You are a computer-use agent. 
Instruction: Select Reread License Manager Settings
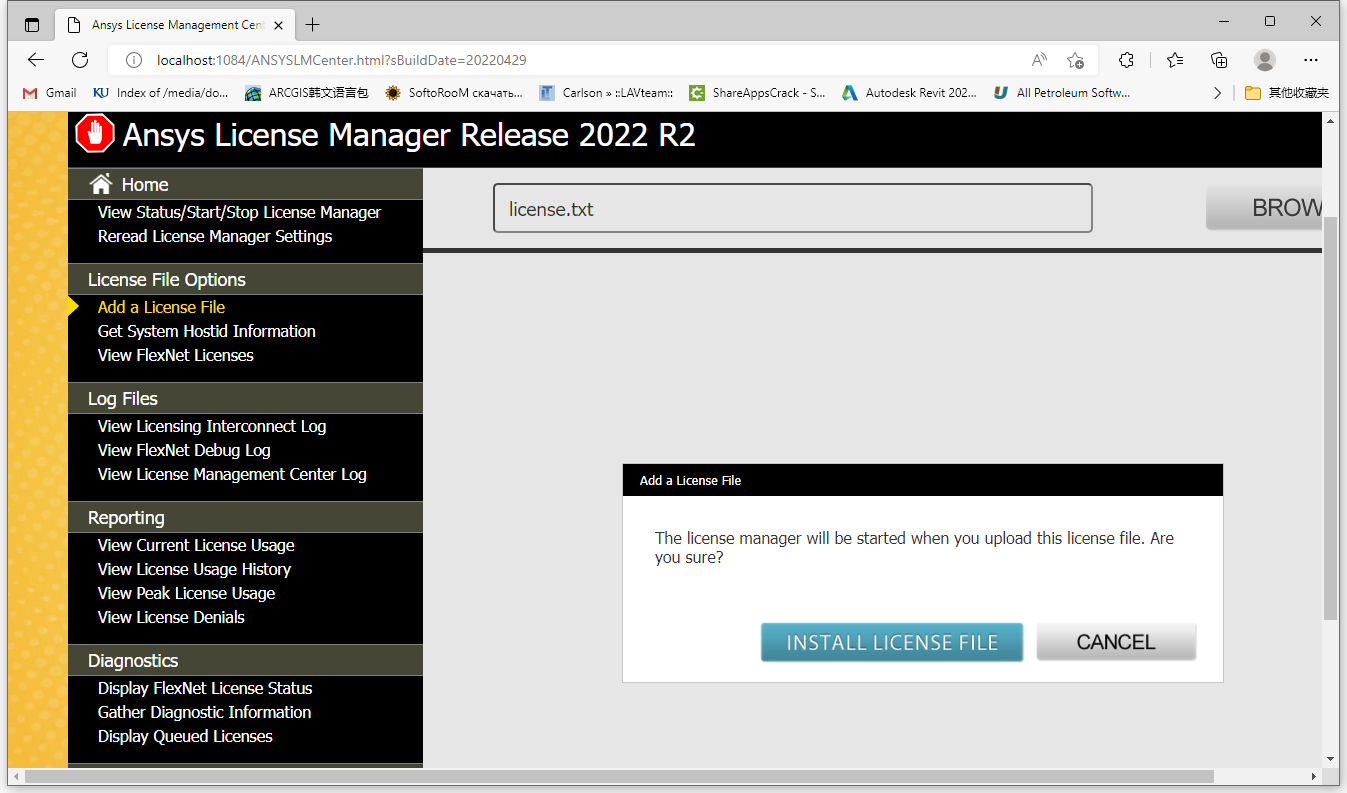pos(215,236)
